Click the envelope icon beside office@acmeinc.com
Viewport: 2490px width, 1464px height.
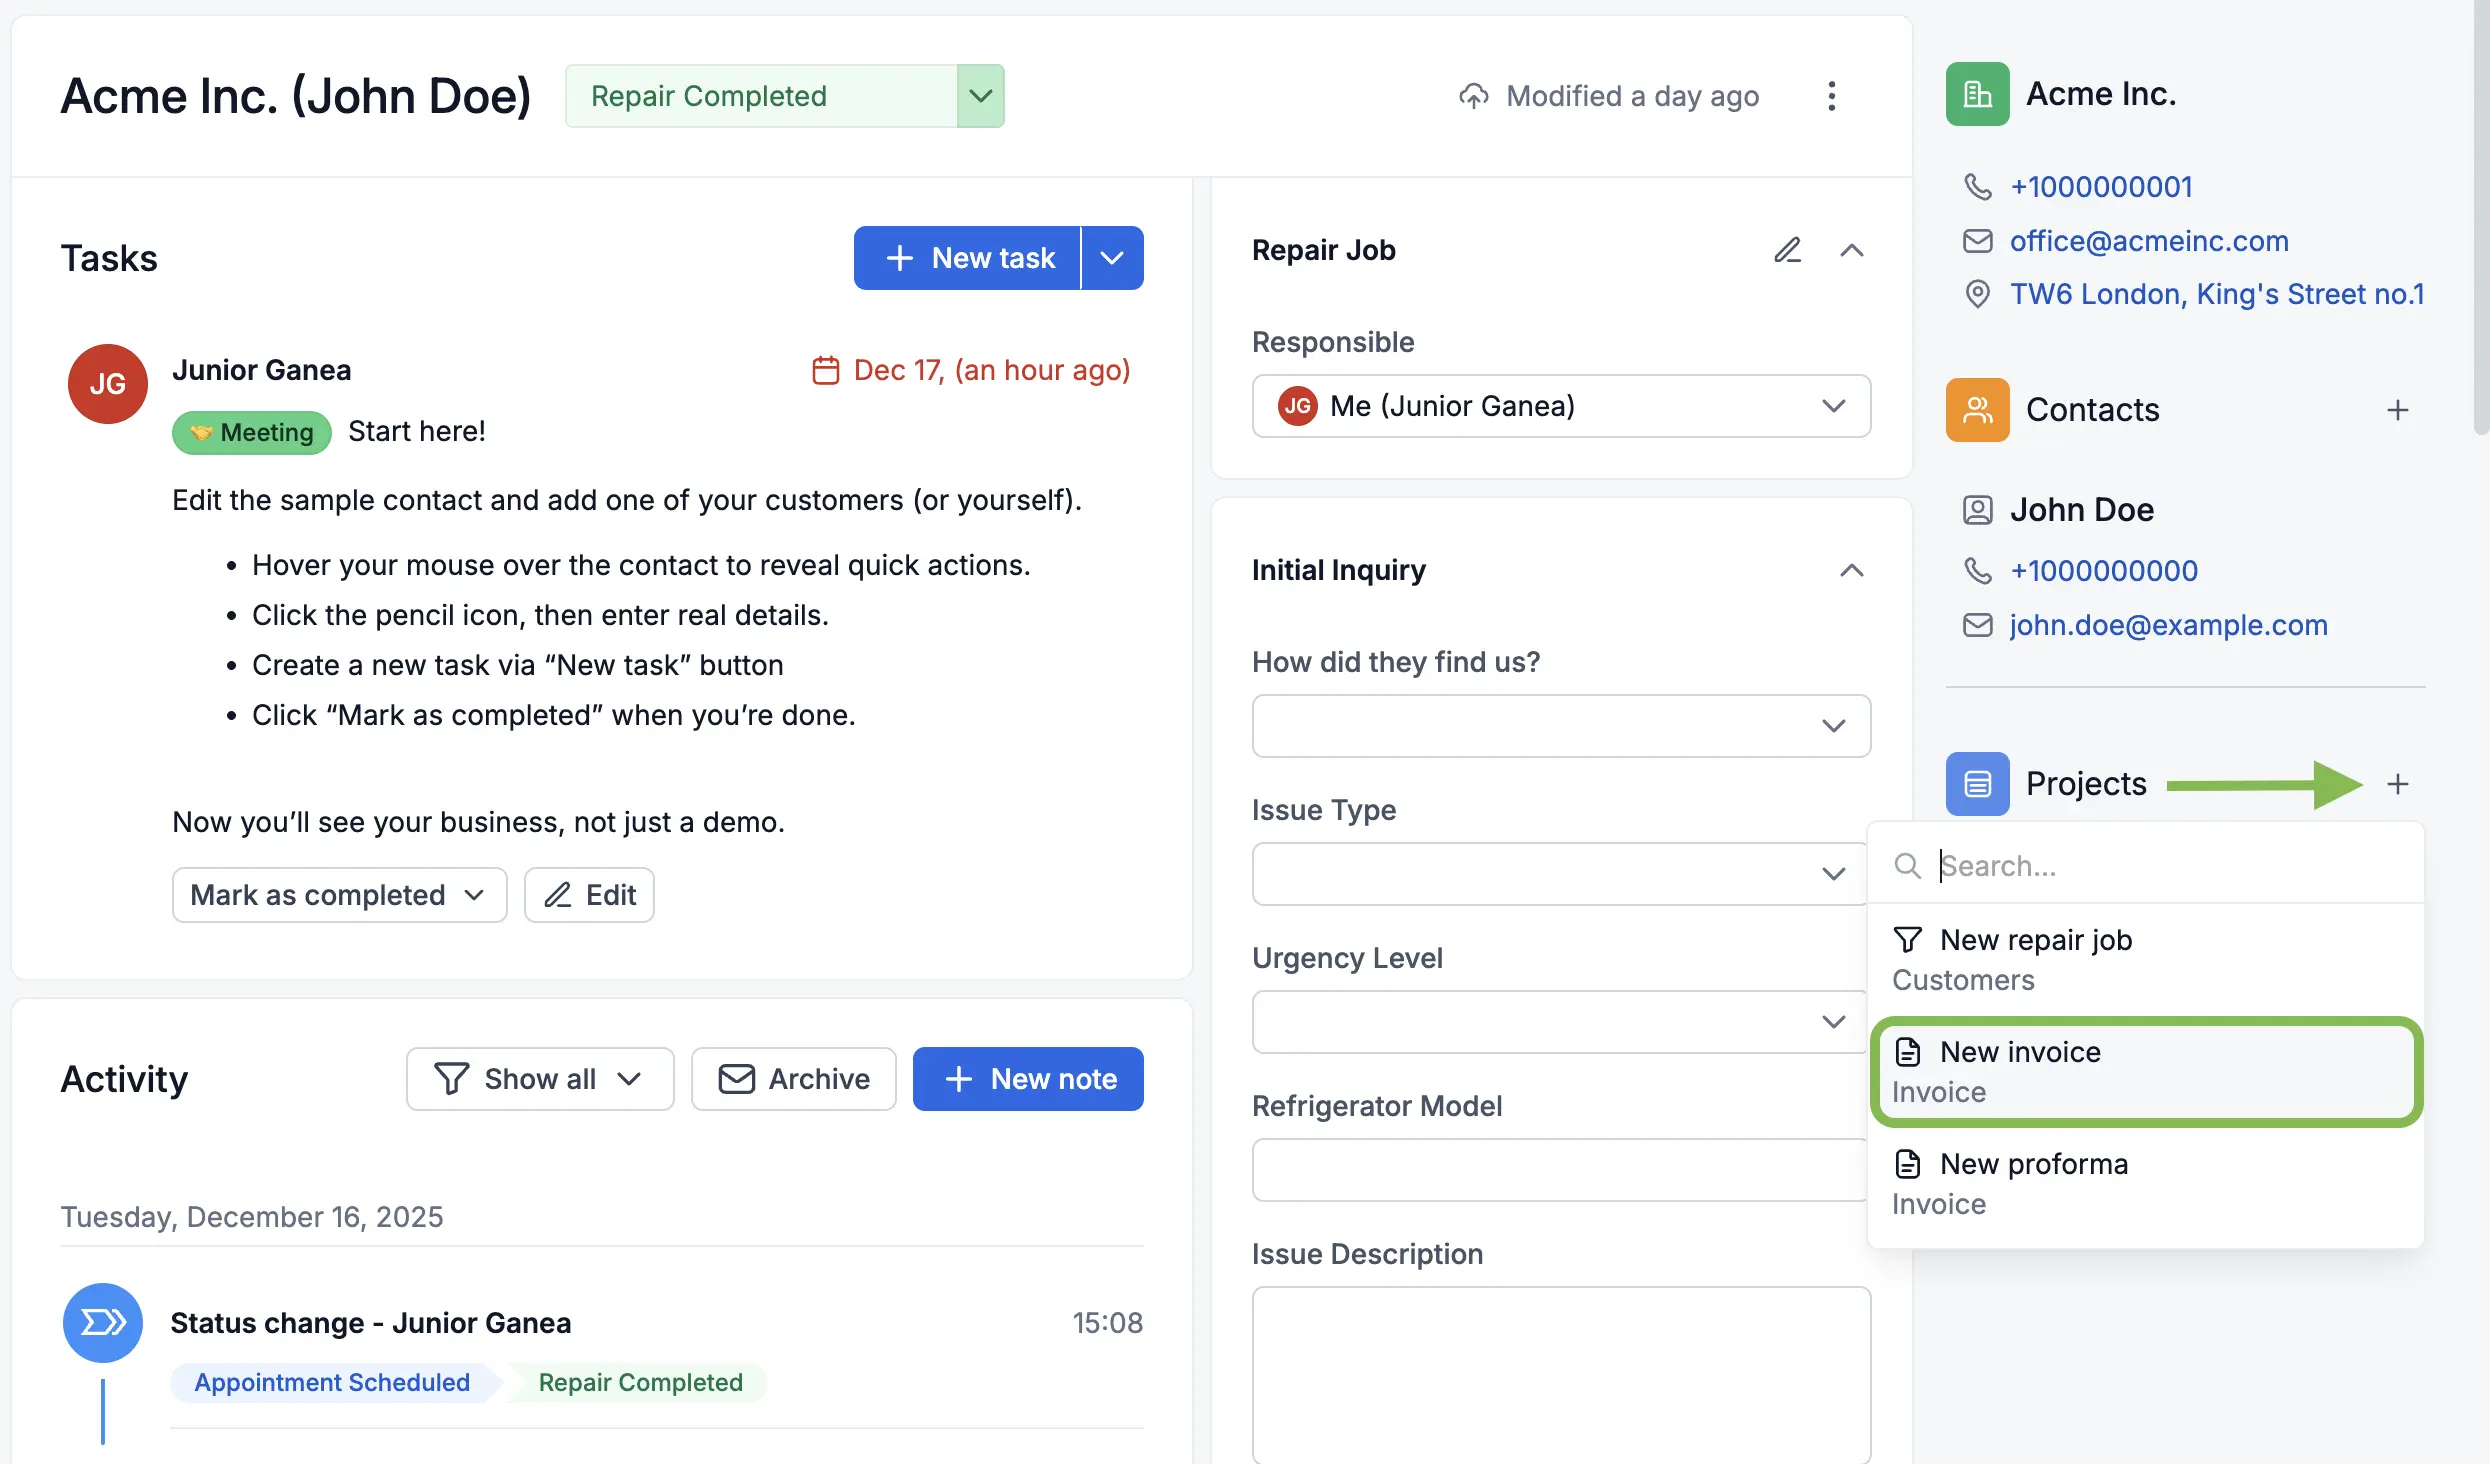[x=1977, y=241]
